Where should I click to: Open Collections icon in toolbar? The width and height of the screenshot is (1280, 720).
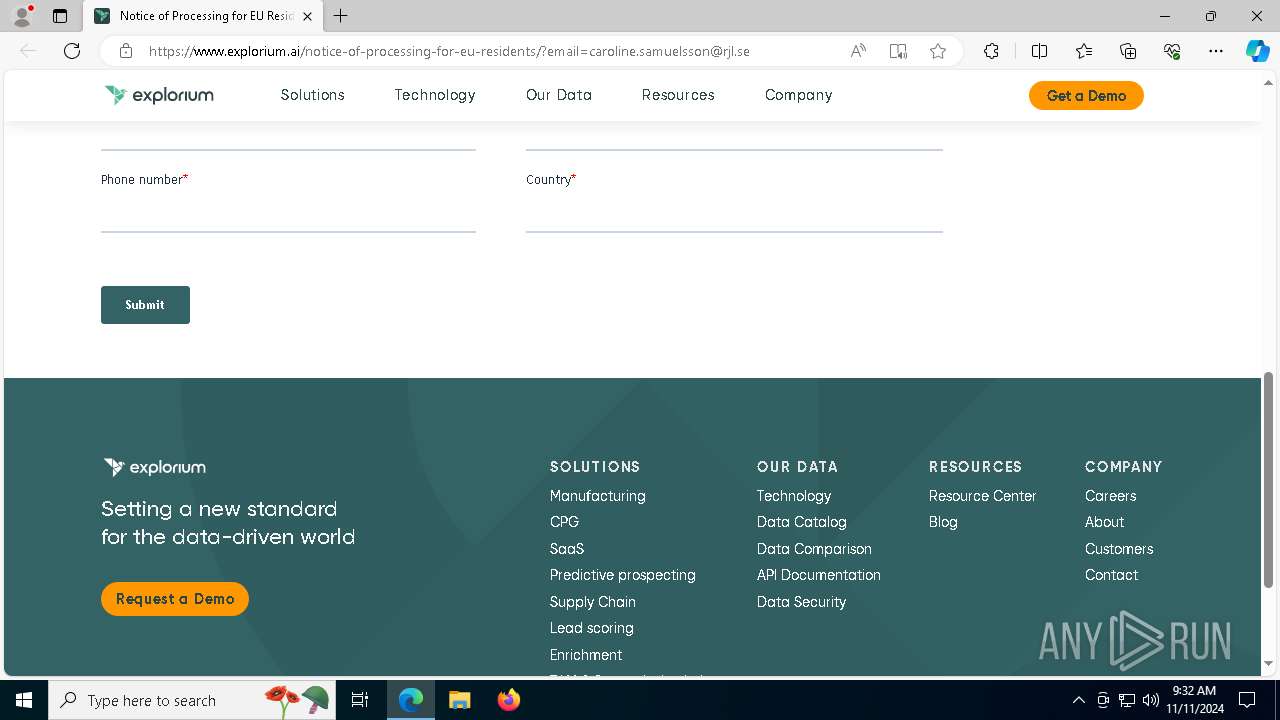[x=1128, y=51]
